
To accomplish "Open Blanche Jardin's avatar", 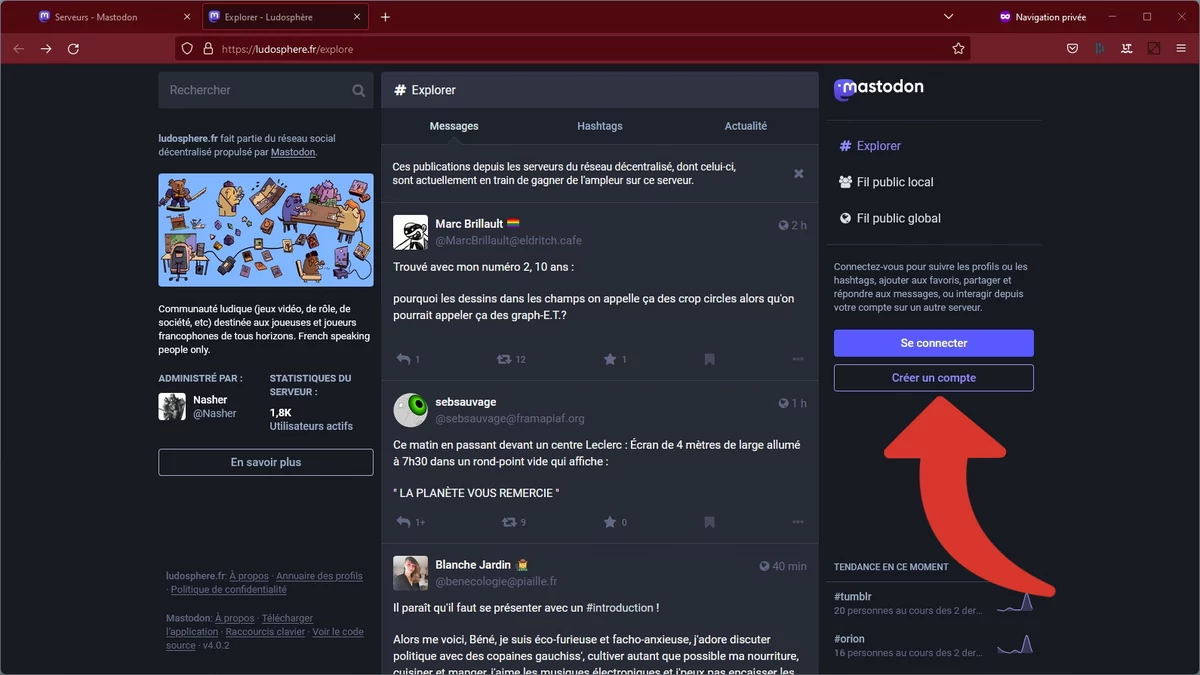I will pyautogui.click(x=410, y=573).
